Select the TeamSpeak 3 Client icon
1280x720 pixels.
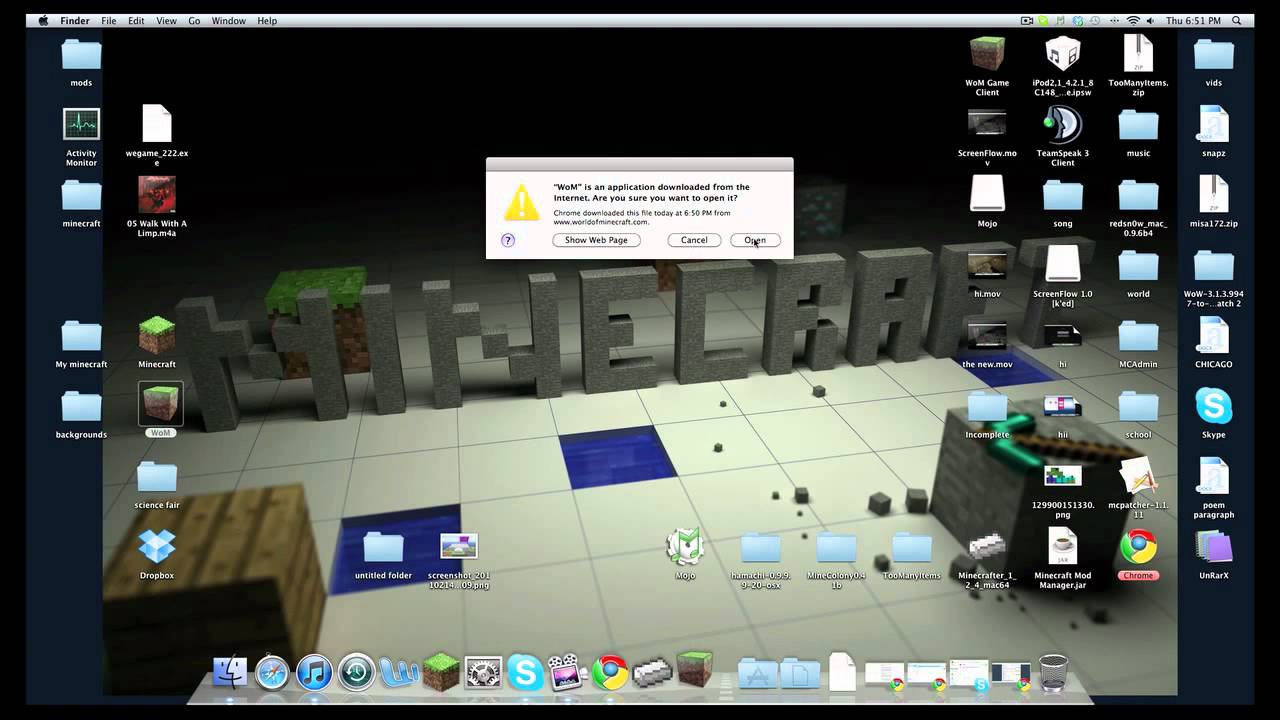click(1062, 125)
